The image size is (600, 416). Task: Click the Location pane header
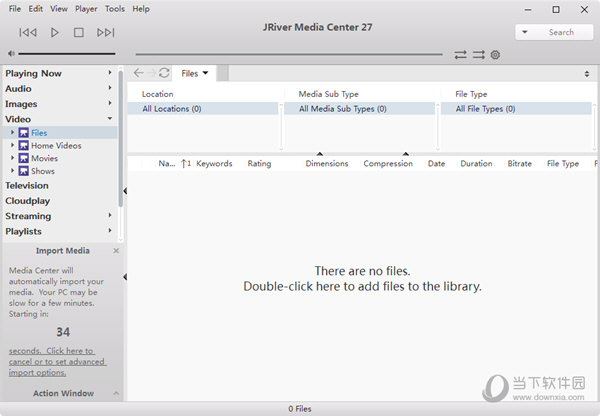click(157, 94)
